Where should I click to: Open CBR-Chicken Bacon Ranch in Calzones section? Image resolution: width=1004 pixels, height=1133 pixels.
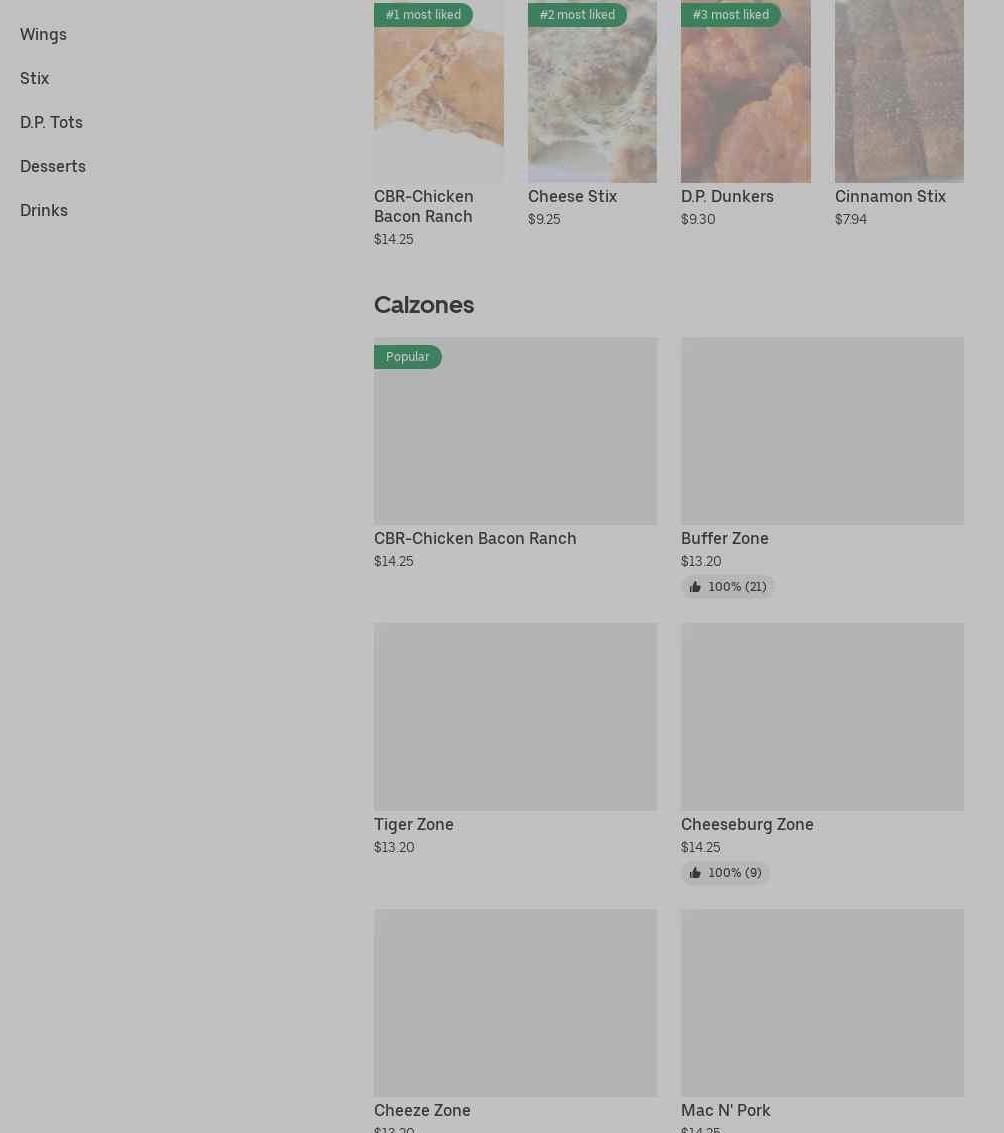(475, 538)
